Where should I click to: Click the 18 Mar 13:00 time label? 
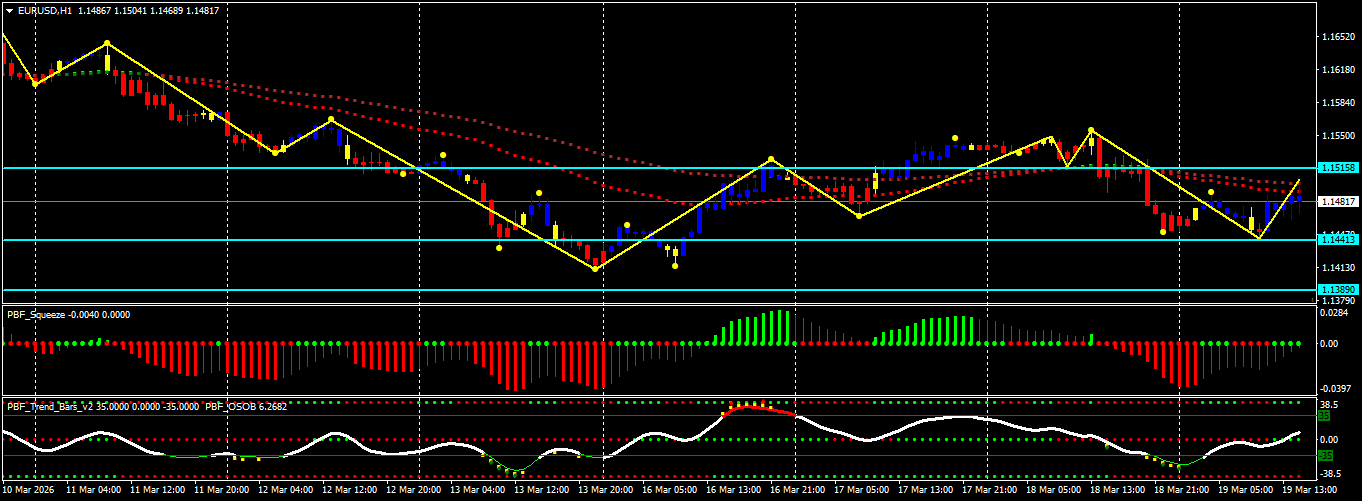coord(1120,492)
